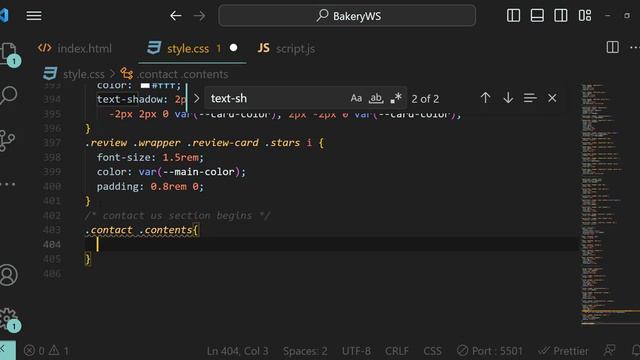Viewport: 640px width, 360px height.
Task: Toggle Use Regular Expression in Find widget
Action: [x=396, y=98]
